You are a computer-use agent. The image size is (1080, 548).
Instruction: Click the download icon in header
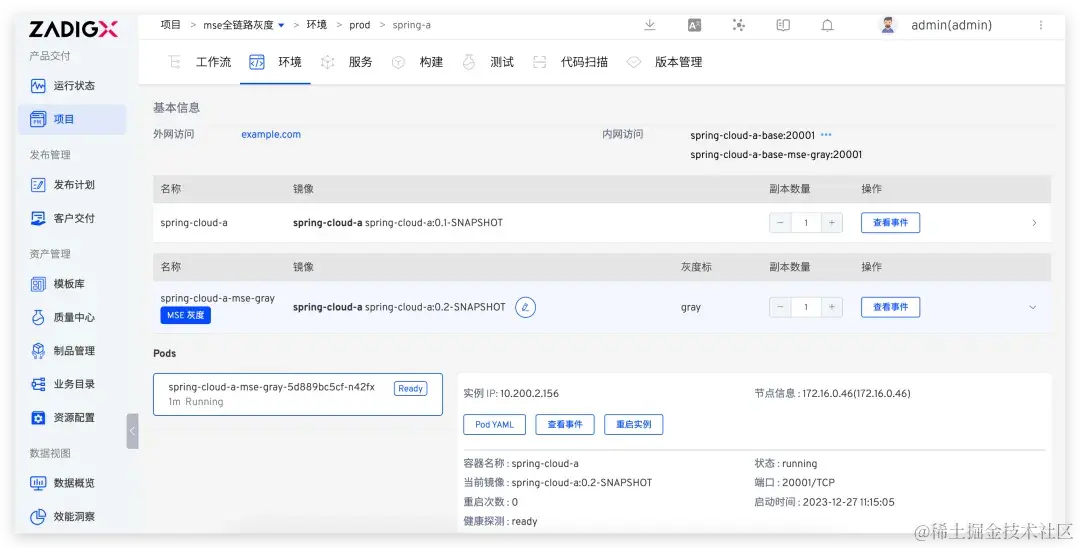coord(650,25)
